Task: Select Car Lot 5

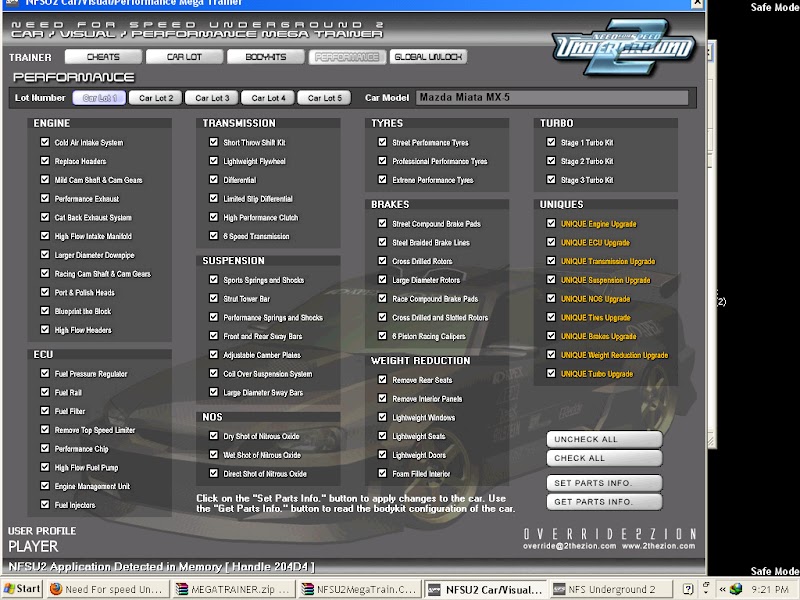Action: (x=324, y=98)
